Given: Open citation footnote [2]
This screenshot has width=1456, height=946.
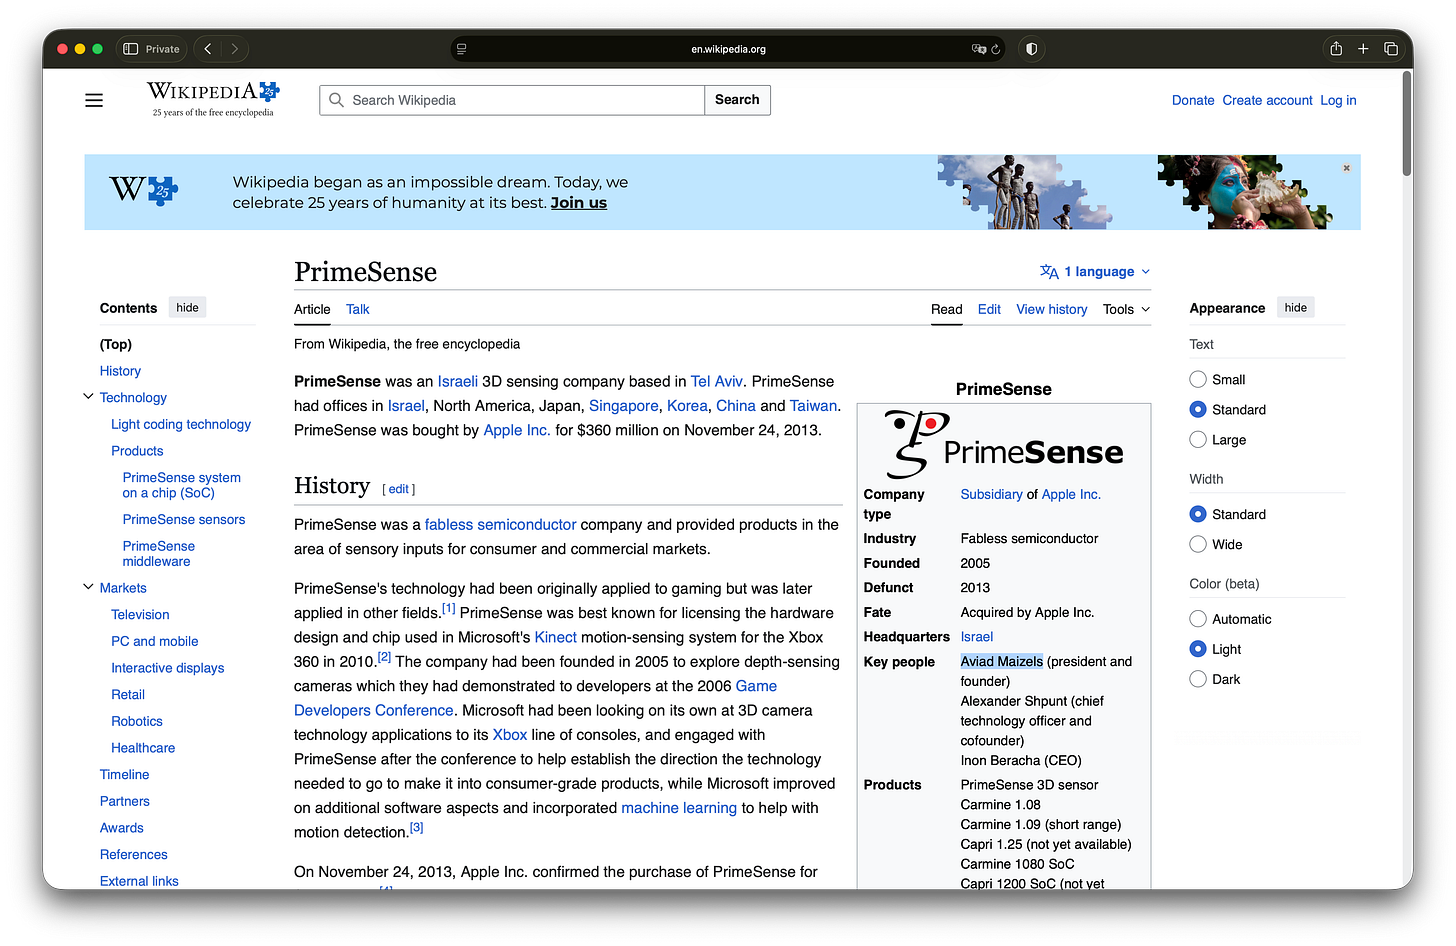Looking at the screenshot, I should click(x=384, y=657).
